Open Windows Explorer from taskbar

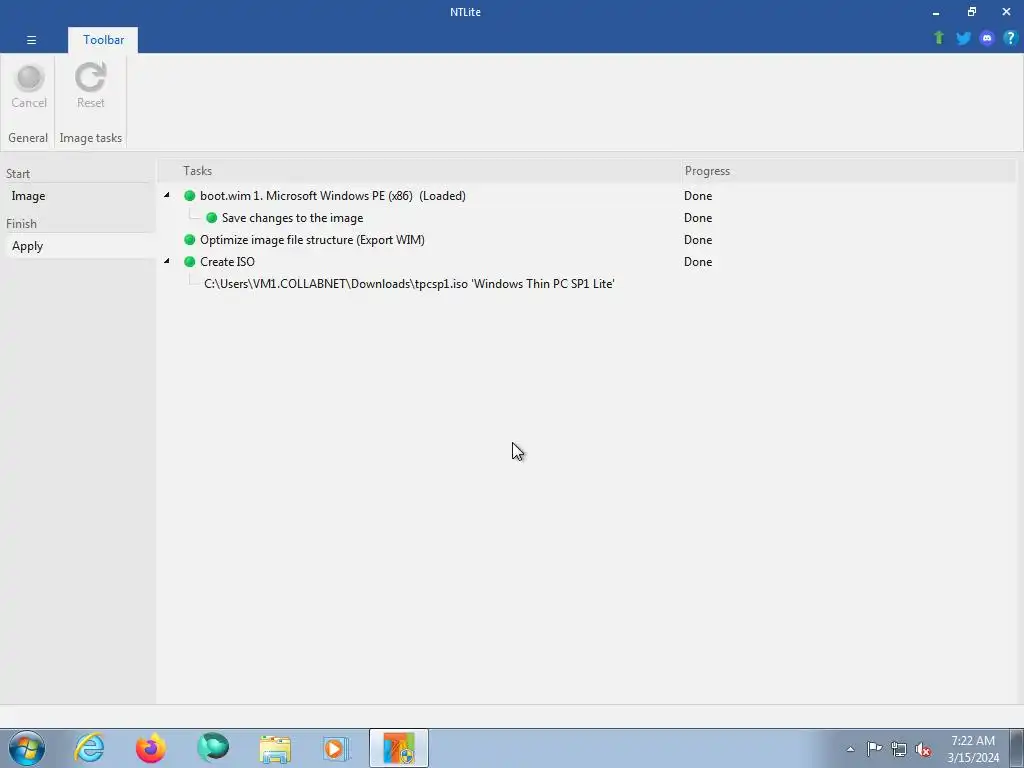[275, 748]
